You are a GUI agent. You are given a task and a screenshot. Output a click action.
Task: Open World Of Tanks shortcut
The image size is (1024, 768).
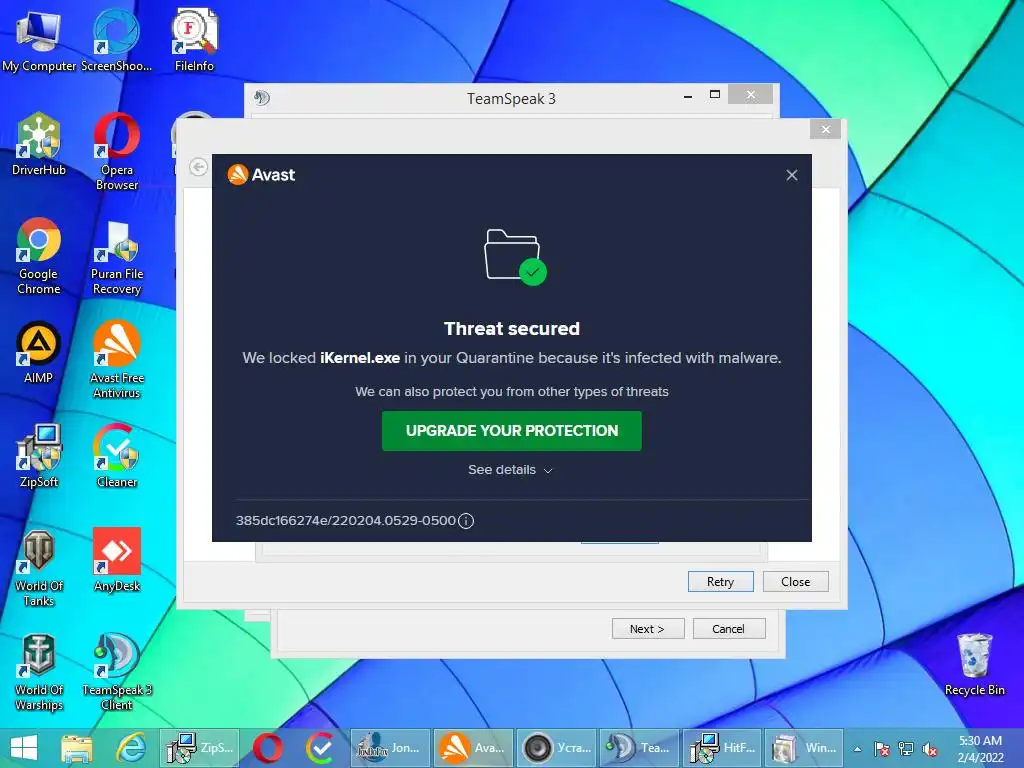39,567
